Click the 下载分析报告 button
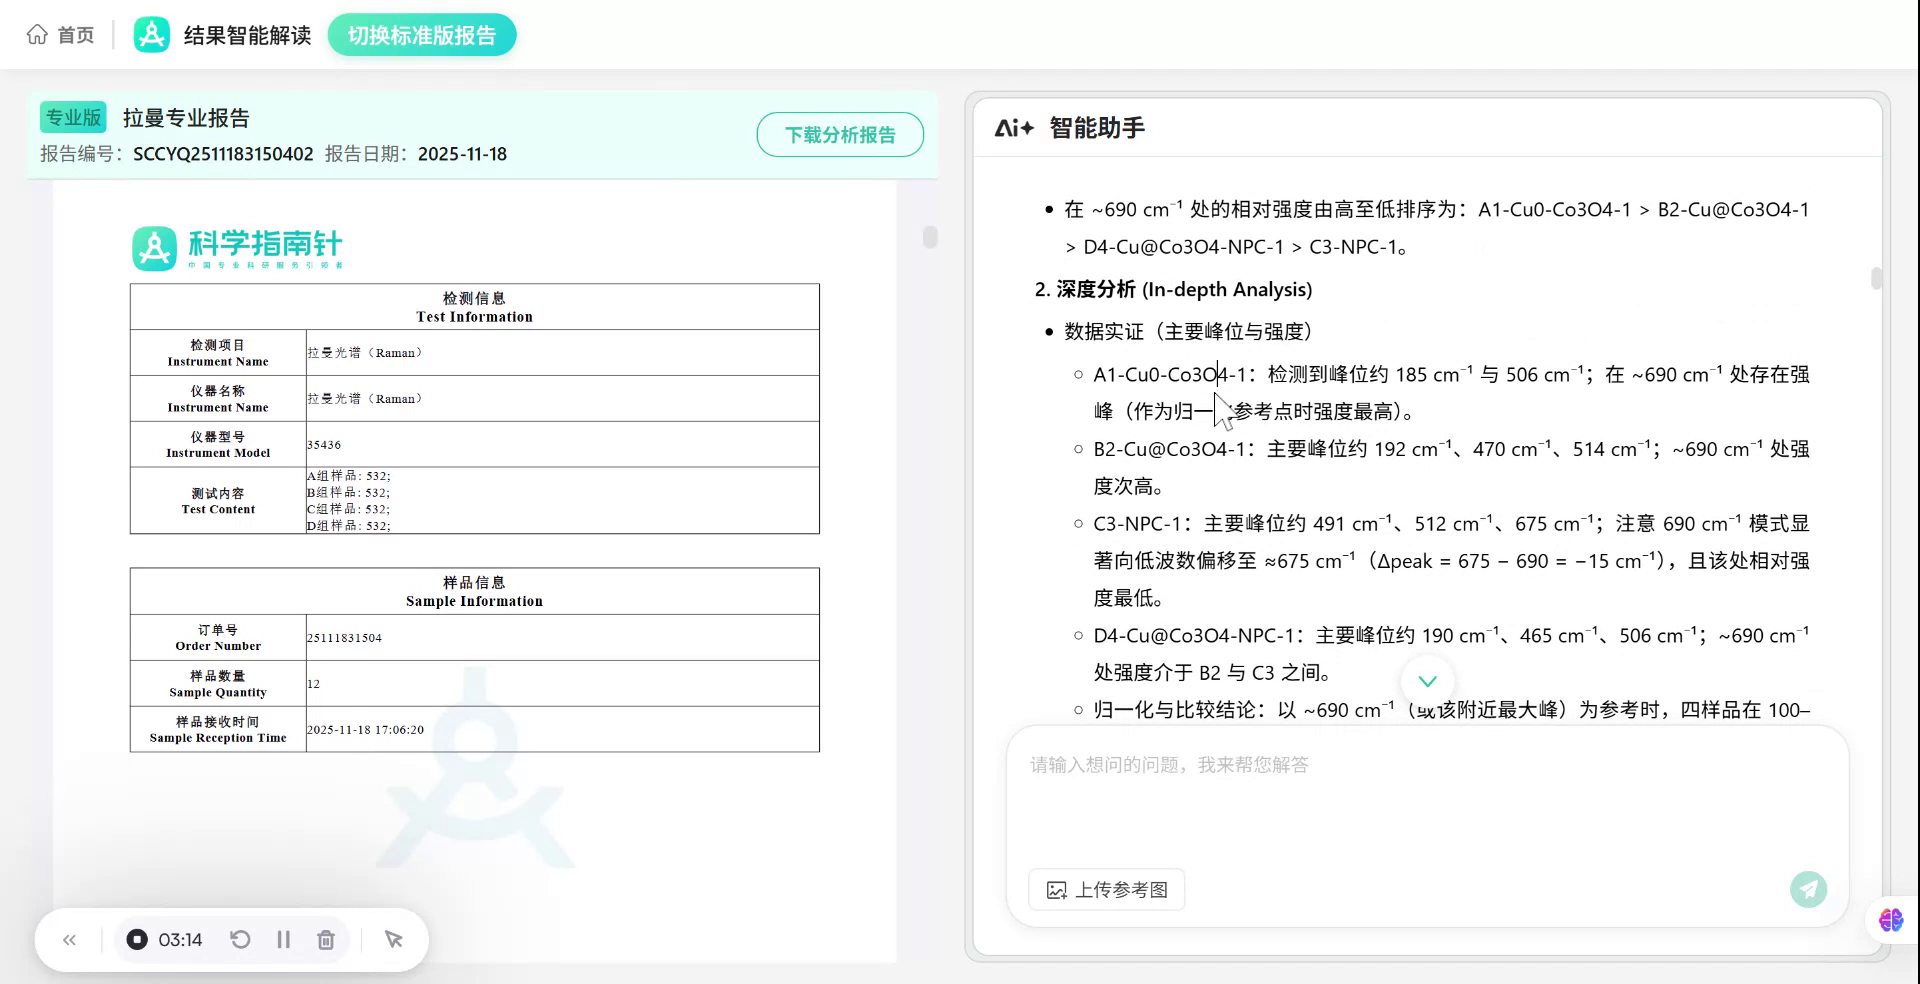The image size is (1920, 984). coord(840,134)
